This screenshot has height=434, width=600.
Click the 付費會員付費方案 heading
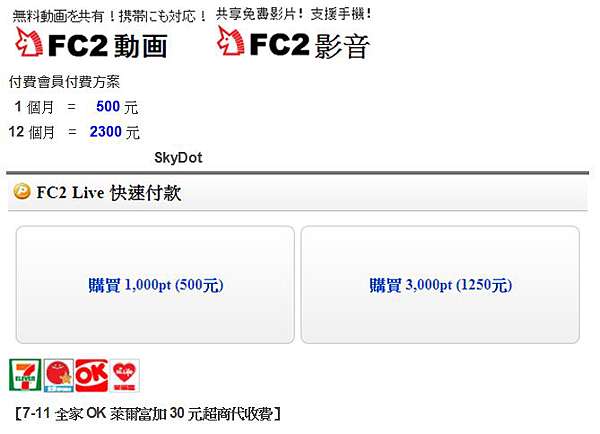coord(63,81)
